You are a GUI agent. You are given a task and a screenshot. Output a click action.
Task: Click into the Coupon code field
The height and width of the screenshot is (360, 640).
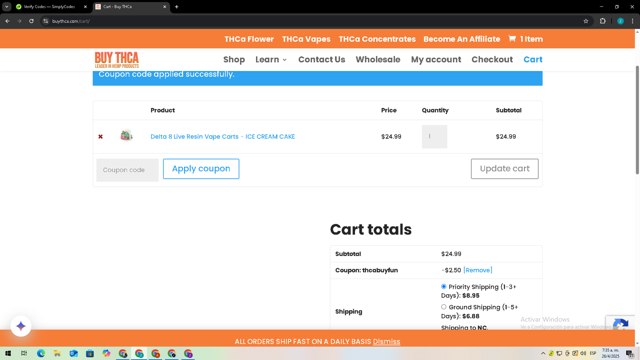(x=127, y=170)
